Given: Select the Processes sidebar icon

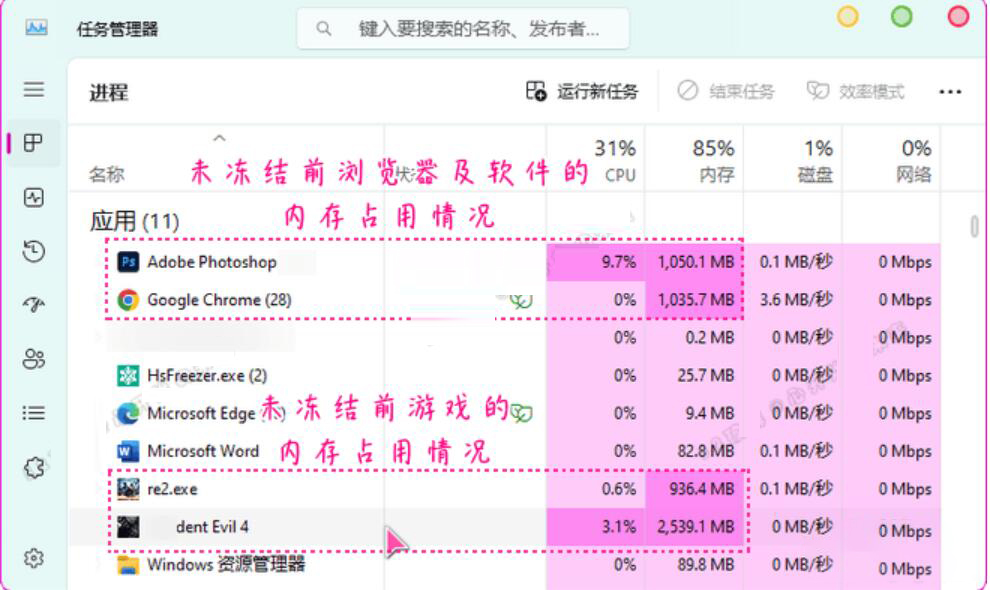Looking at the screenshot, I should coord(34,143).
